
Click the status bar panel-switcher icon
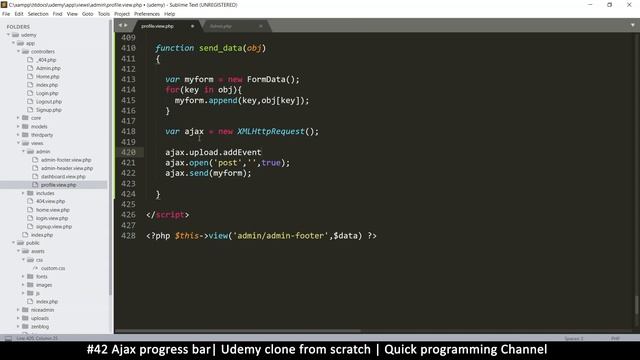pos(8,338)
